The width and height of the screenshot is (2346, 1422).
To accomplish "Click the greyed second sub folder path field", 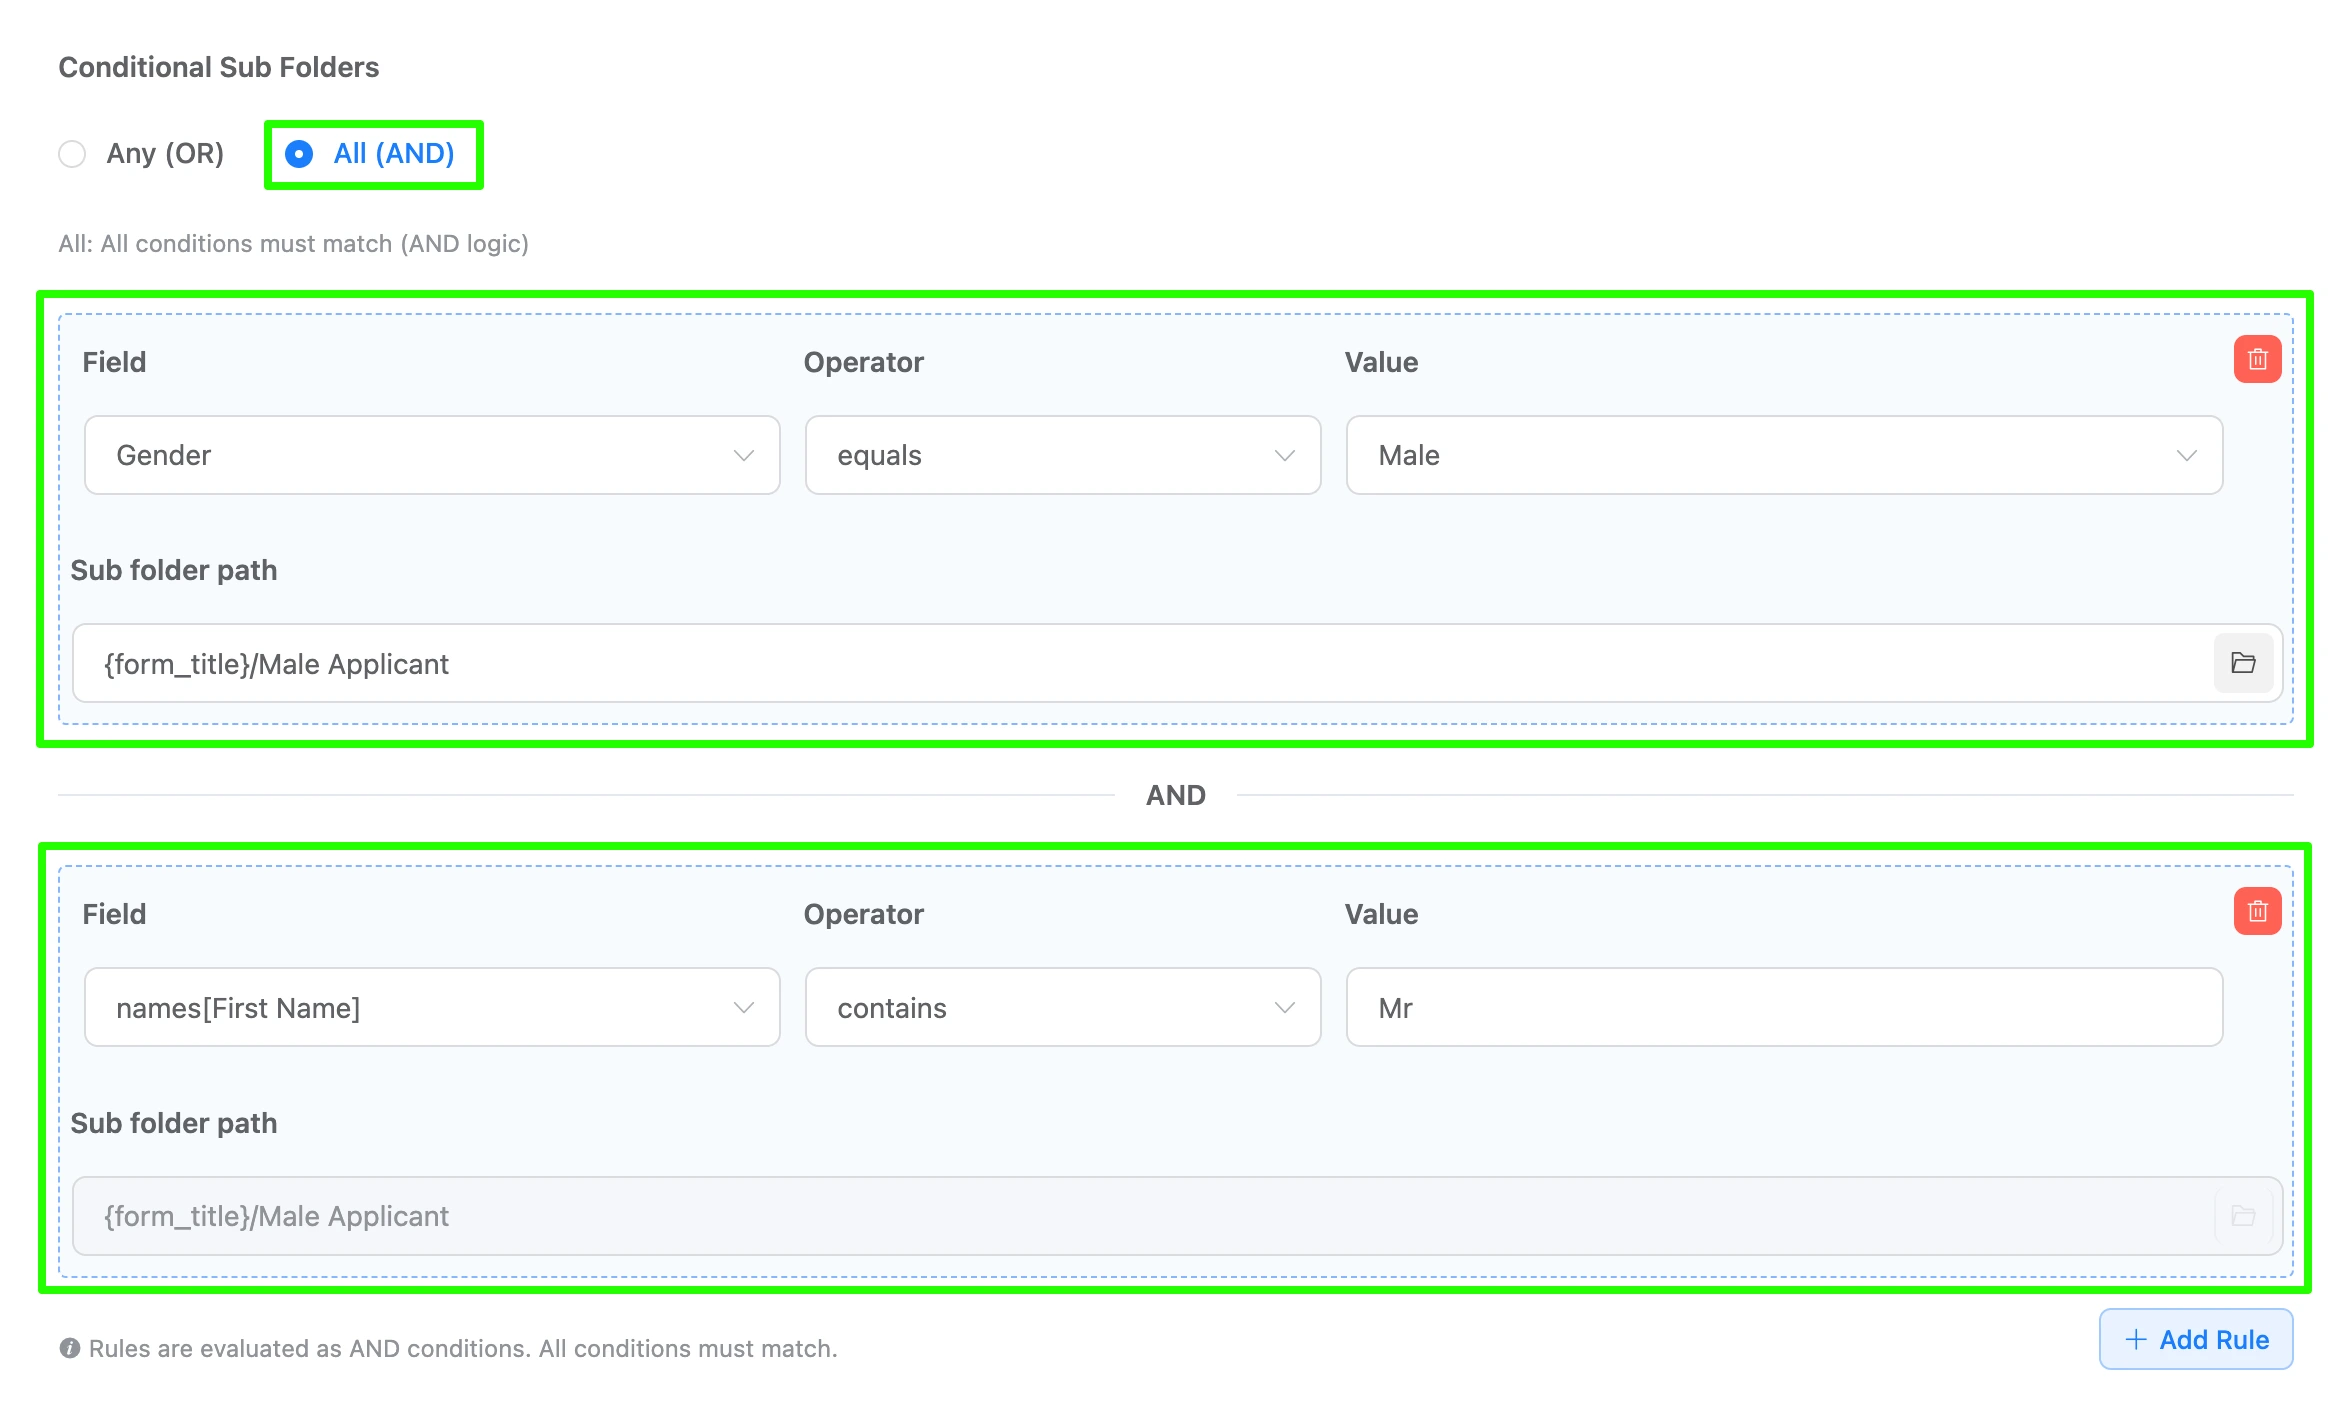I will tap(1140, 1215).
